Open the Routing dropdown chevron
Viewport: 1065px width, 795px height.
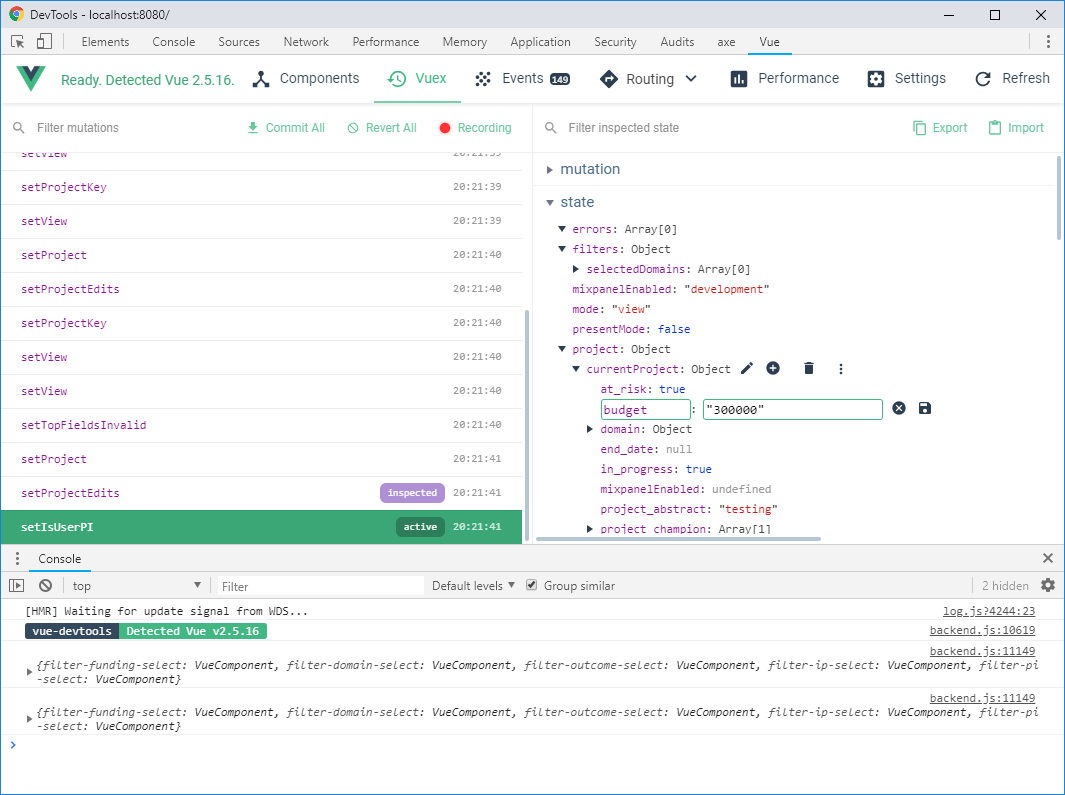tap(689, 78)
